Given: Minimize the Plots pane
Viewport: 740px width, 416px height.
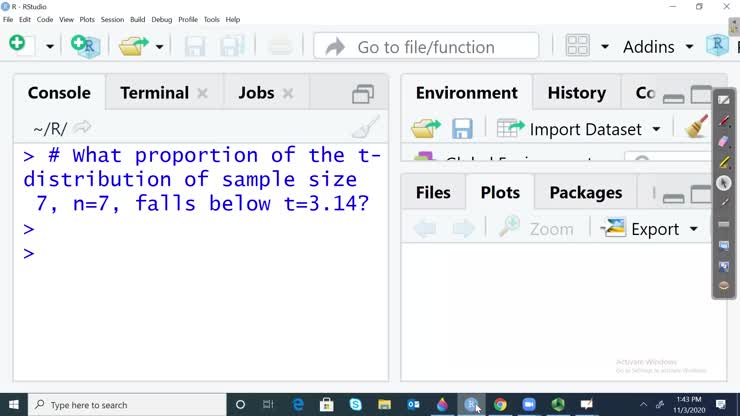Looking at the screenshot, I should pyautogui.click(x=673, y=198).
